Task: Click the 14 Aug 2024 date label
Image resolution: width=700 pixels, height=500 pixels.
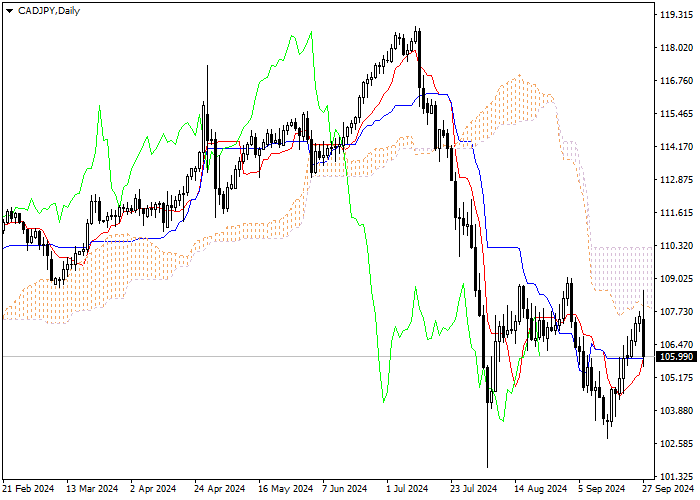Action: point(540,489)
